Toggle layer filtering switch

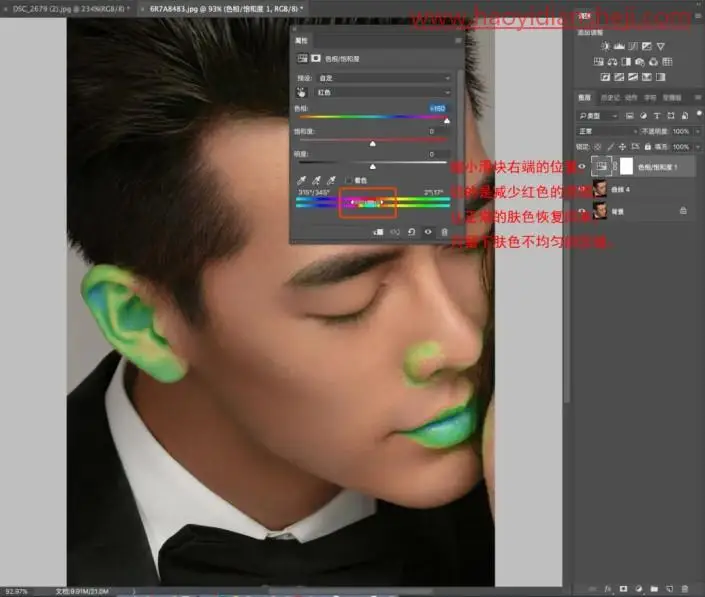point(699,114)
